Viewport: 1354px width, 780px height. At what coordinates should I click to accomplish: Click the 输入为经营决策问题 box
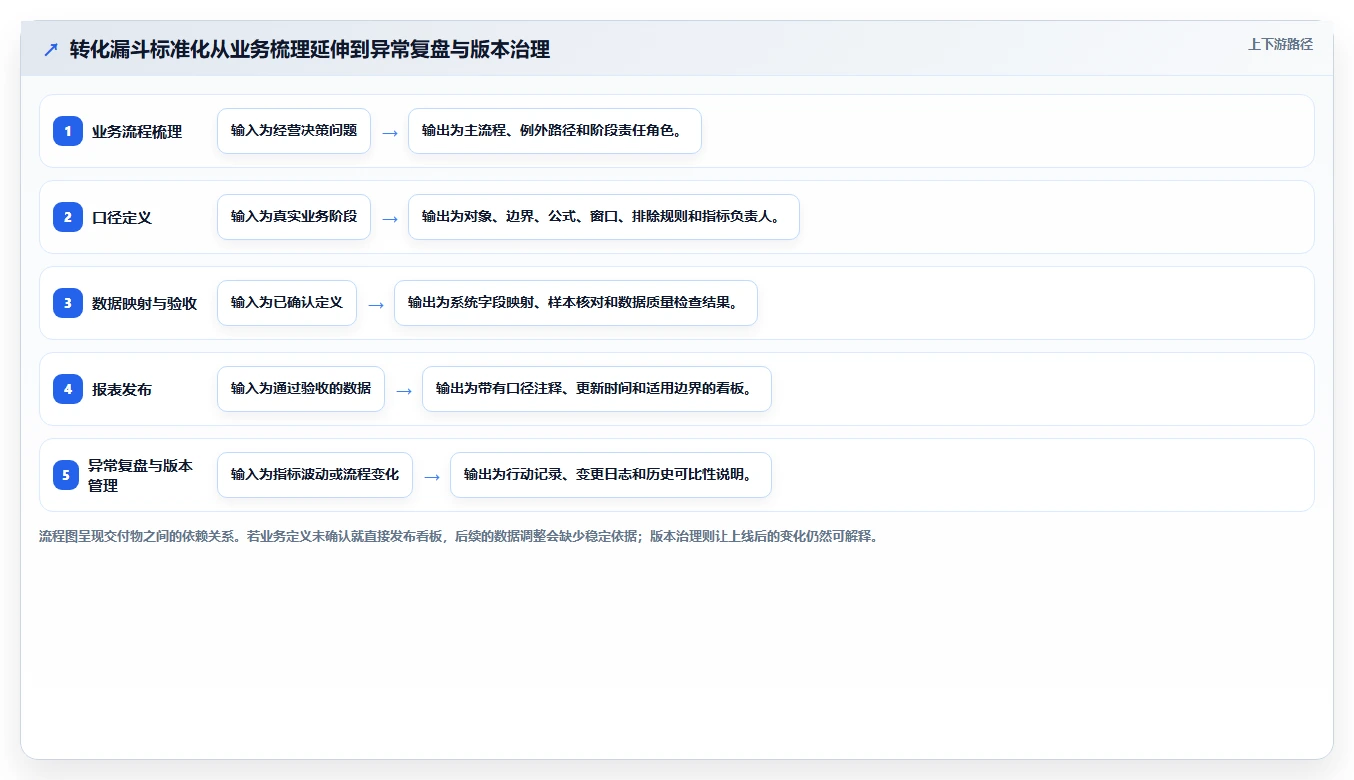pos(294,131)
